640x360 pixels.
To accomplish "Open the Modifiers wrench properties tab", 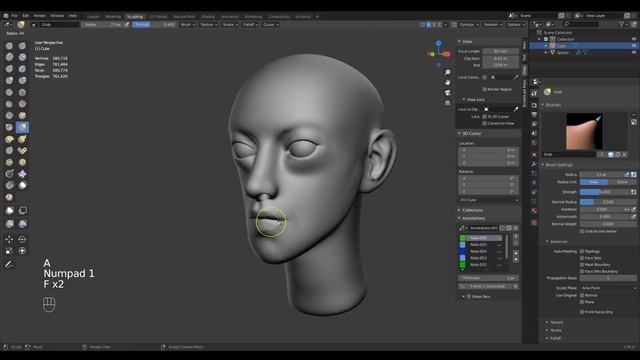I will coord(534,164).
